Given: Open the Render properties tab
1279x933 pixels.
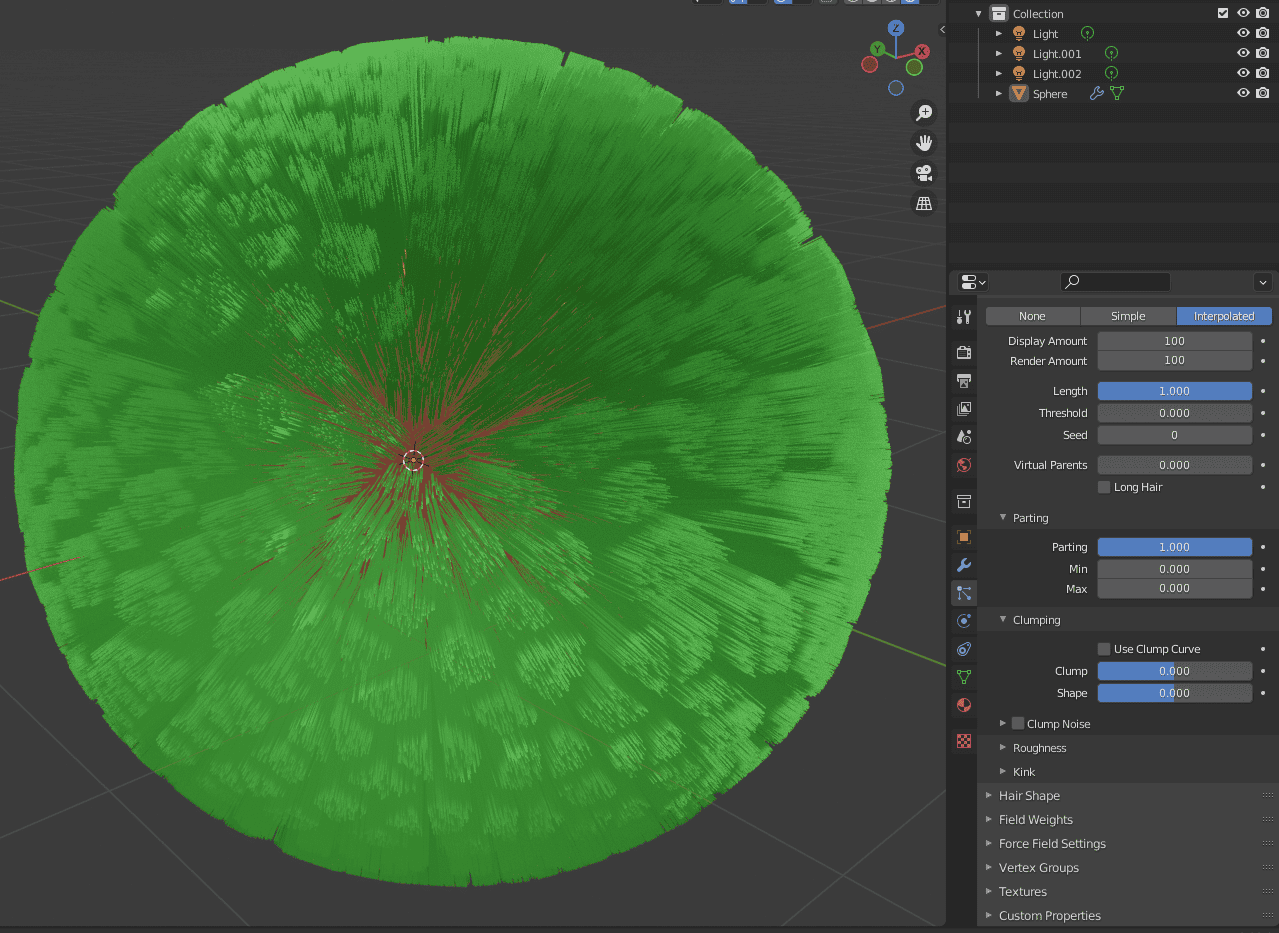Looking at the screenshot, I should point(963,352).
